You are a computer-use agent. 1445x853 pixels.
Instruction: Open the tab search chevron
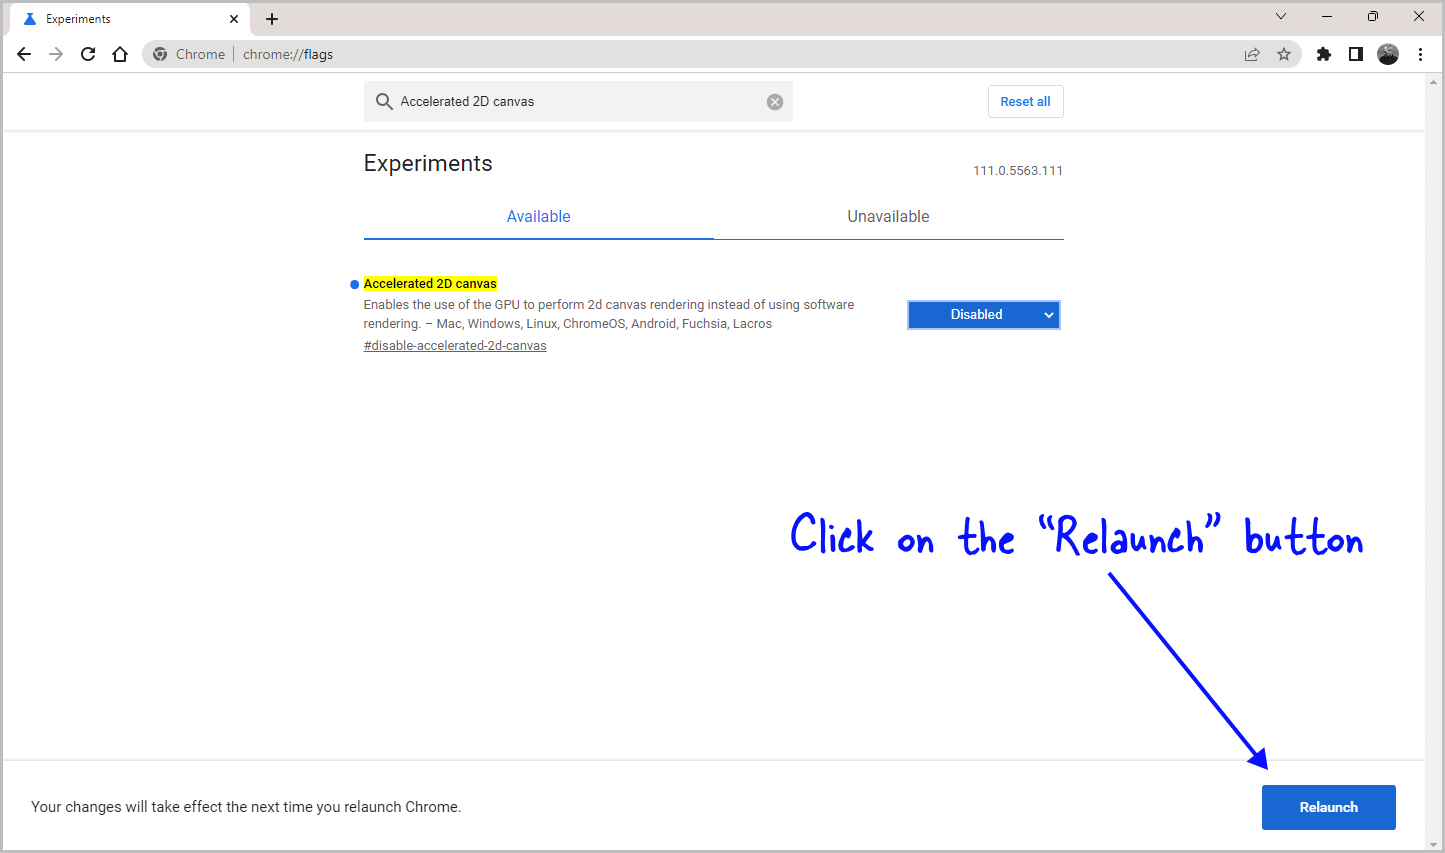pos(1281,16)
